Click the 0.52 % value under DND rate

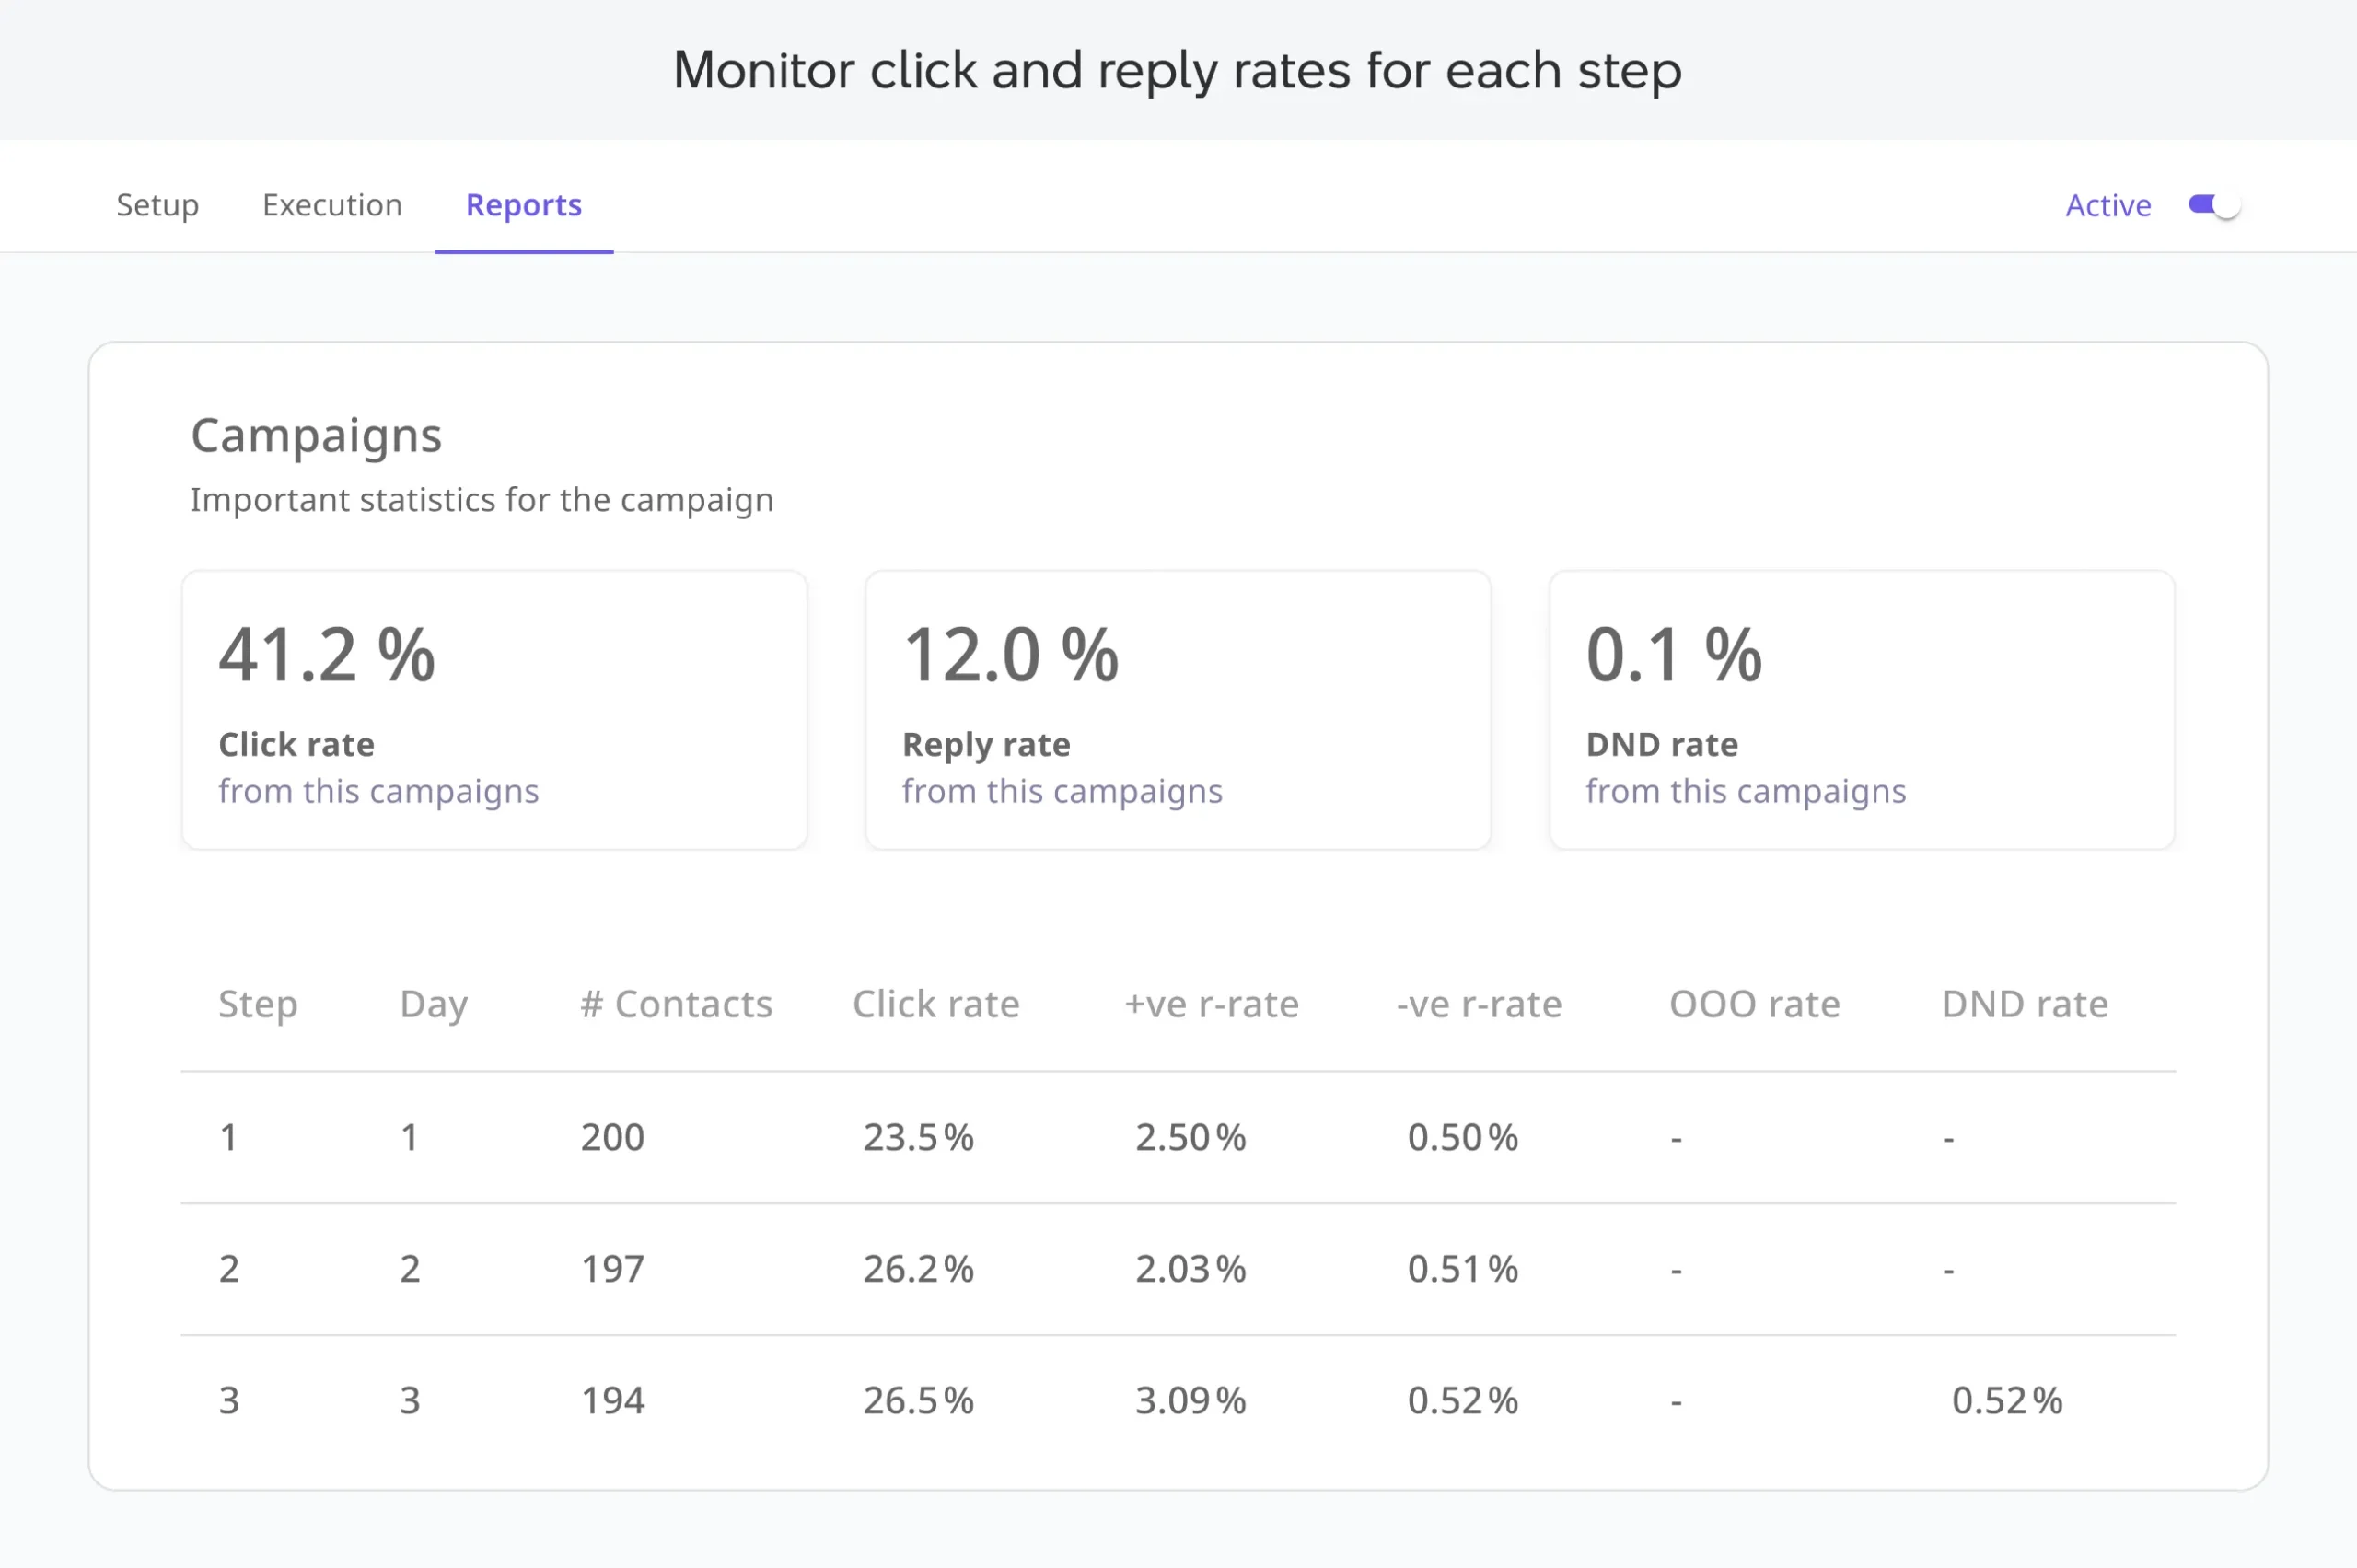pos(2008,1401)
